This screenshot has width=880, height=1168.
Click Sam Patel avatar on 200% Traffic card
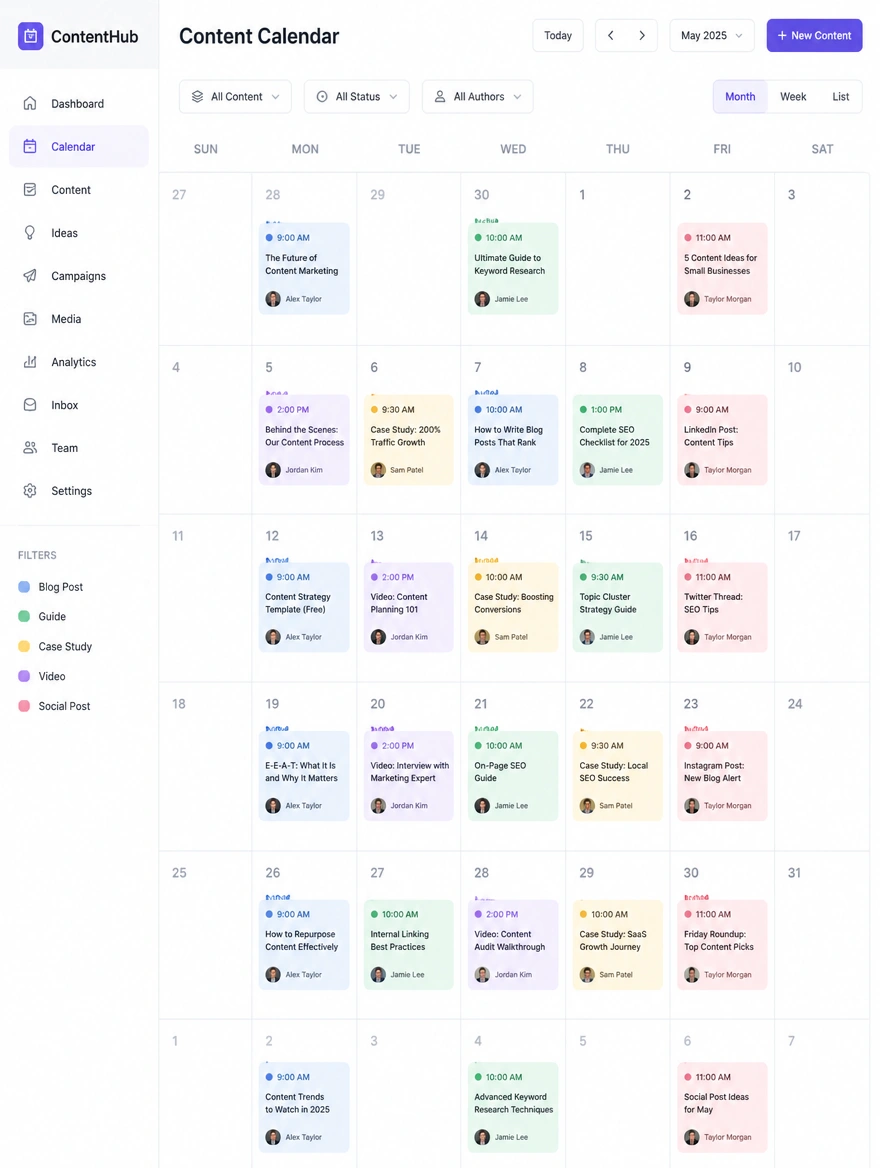pos(378,470)
